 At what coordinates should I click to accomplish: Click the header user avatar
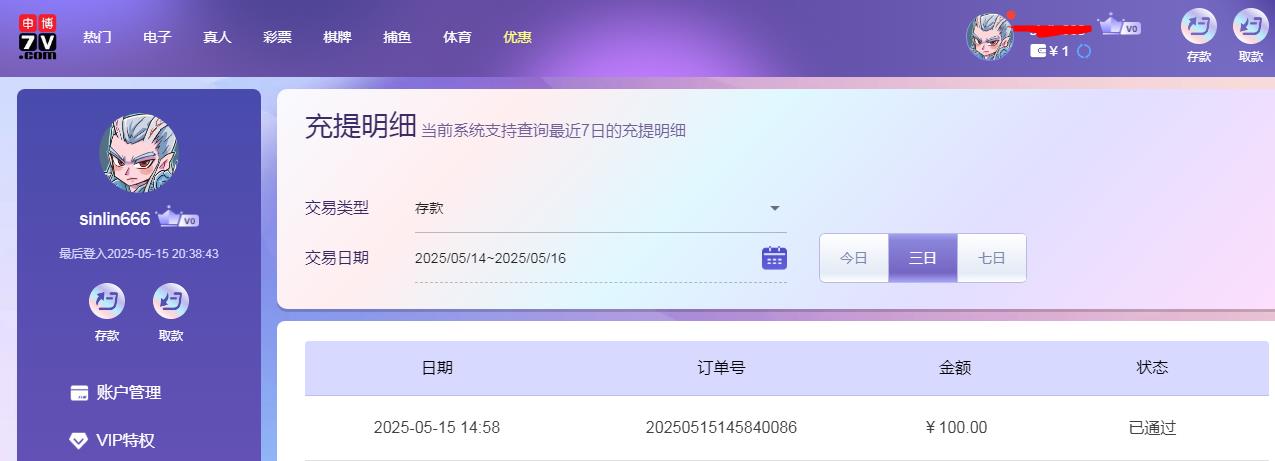(990, 37)
